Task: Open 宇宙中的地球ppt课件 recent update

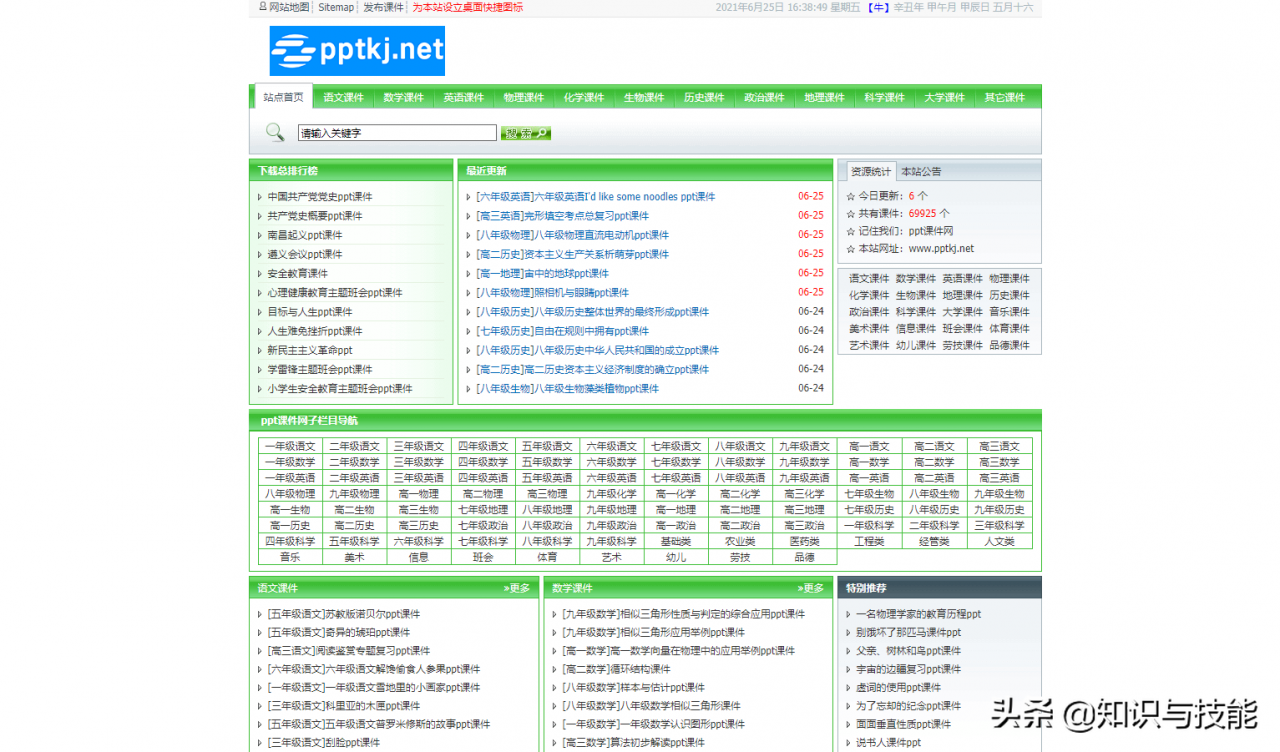Action: pos(542,273)
